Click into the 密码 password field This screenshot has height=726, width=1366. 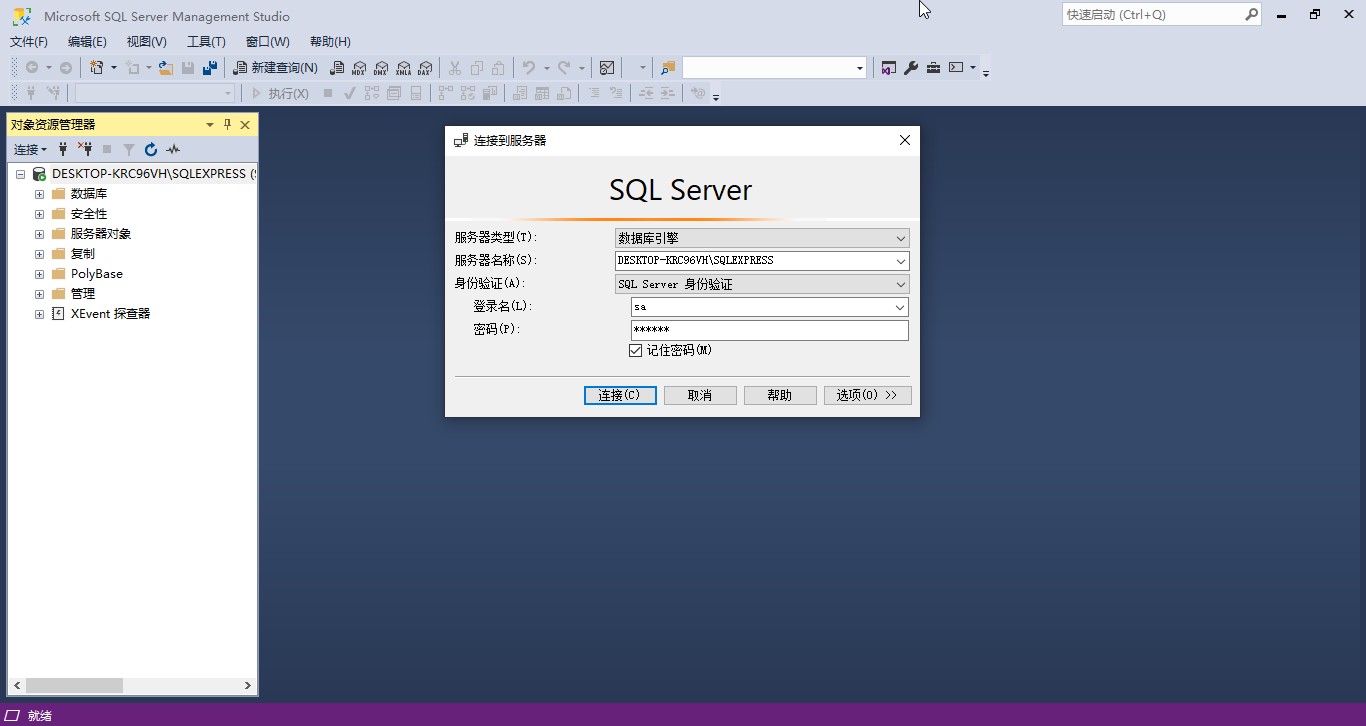tap(769, 330)
